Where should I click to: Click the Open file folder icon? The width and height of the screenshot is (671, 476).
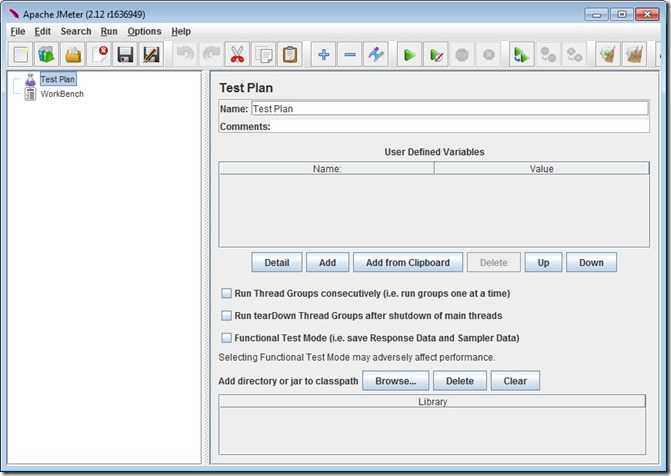point(73,54)
